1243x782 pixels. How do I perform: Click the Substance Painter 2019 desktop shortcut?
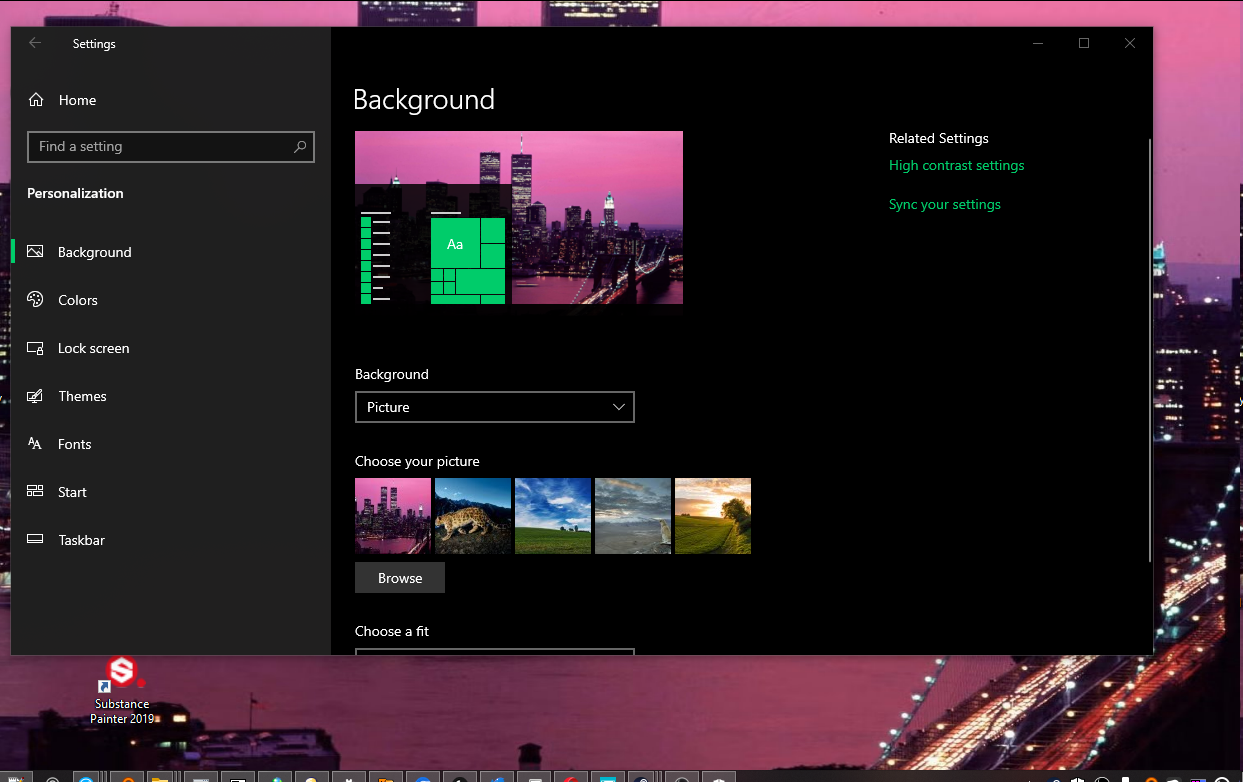[x=122, y=690]
